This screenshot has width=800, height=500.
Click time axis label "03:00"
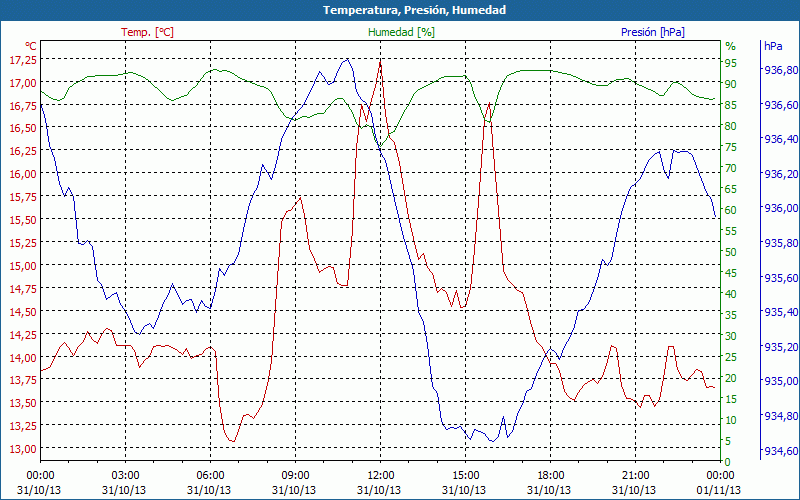(x=125, y=476)
